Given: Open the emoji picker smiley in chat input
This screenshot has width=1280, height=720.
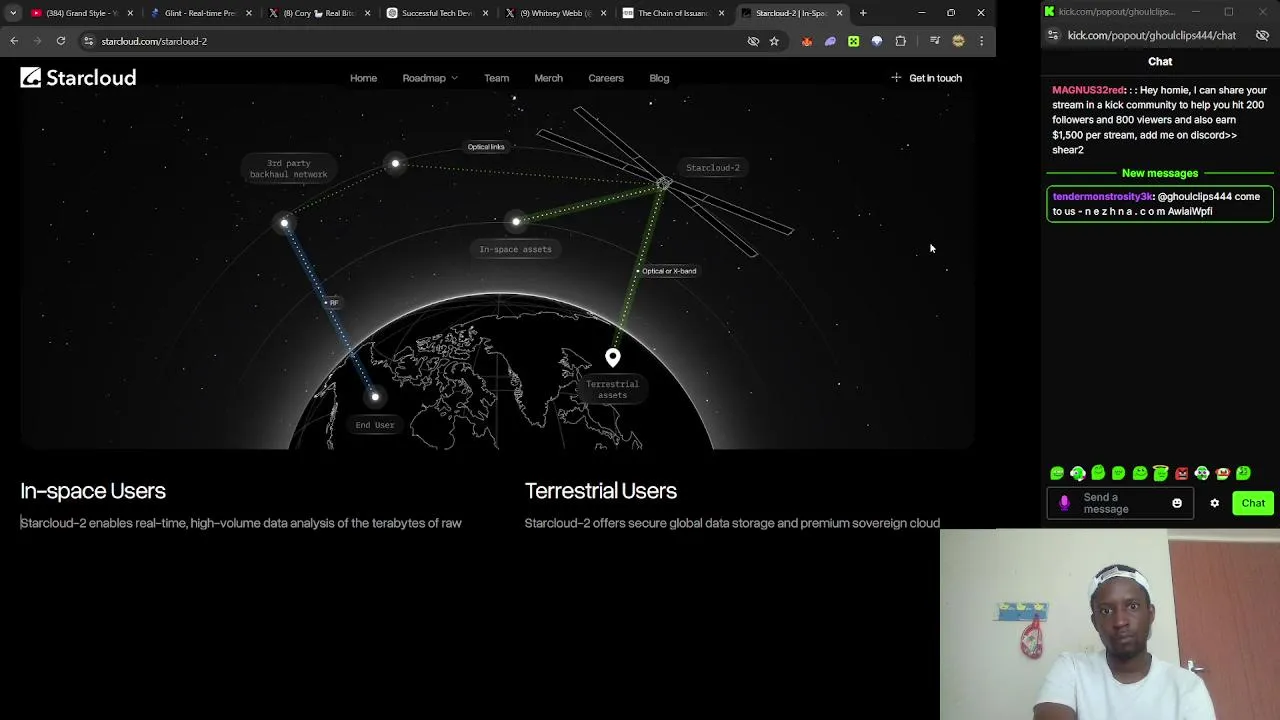Looking at the screenshot, I should [x=1177, y=503].
